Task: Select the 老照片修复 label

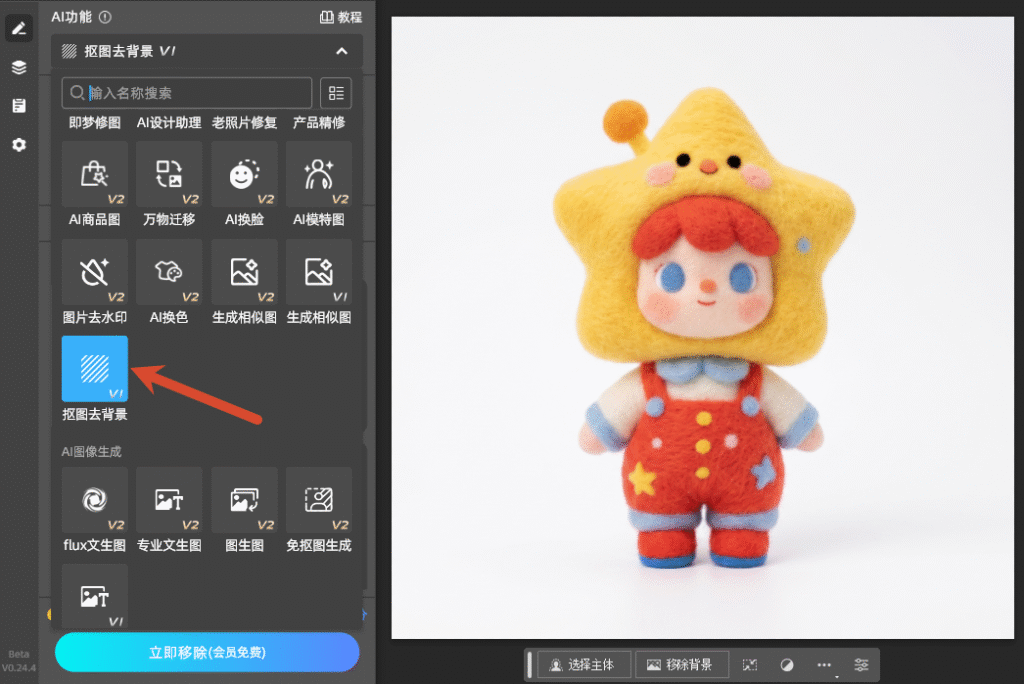Action: (244, 123)
